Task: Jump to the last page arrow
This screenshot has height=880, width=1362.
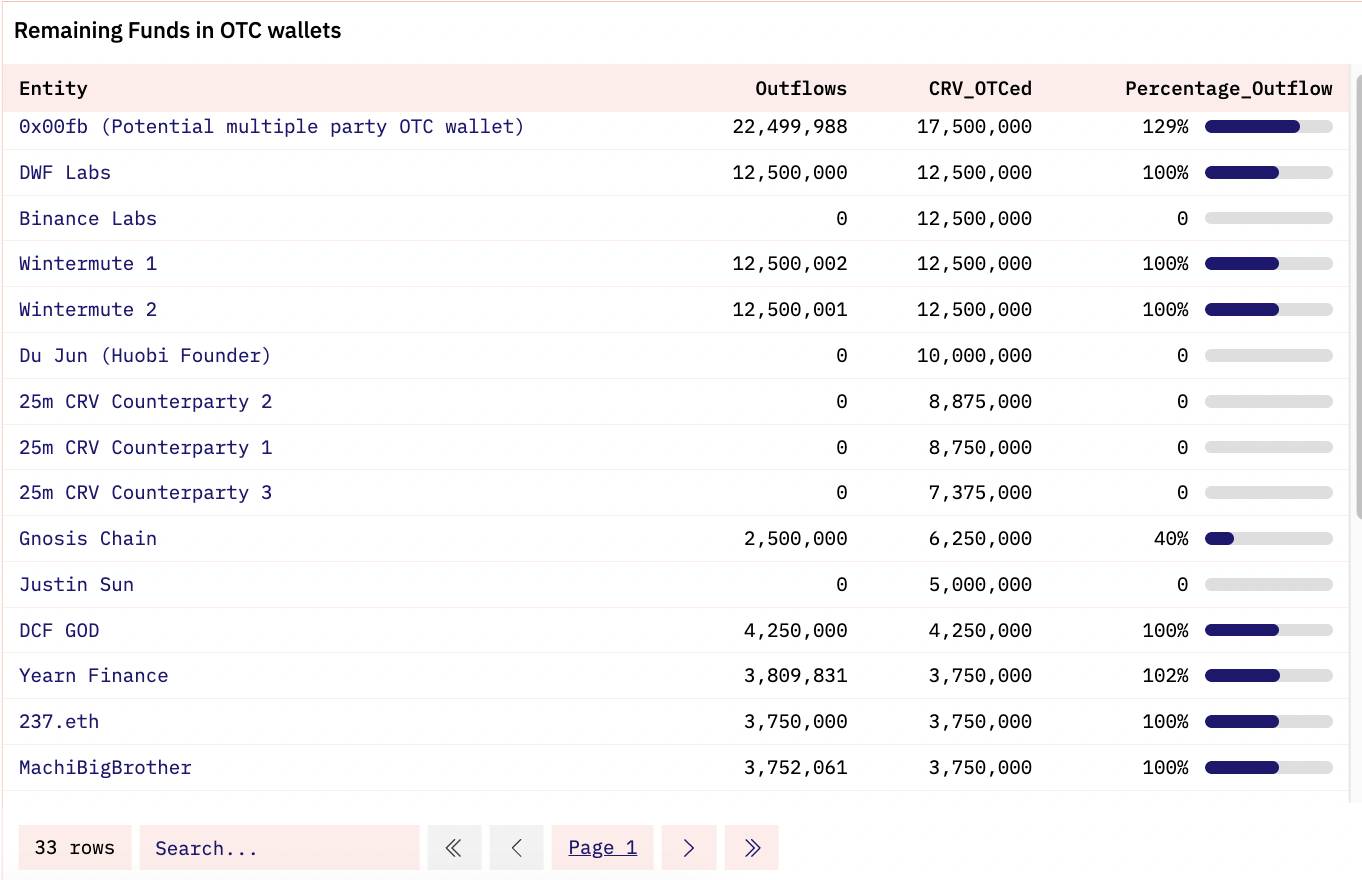Action: tap(752, 847)
